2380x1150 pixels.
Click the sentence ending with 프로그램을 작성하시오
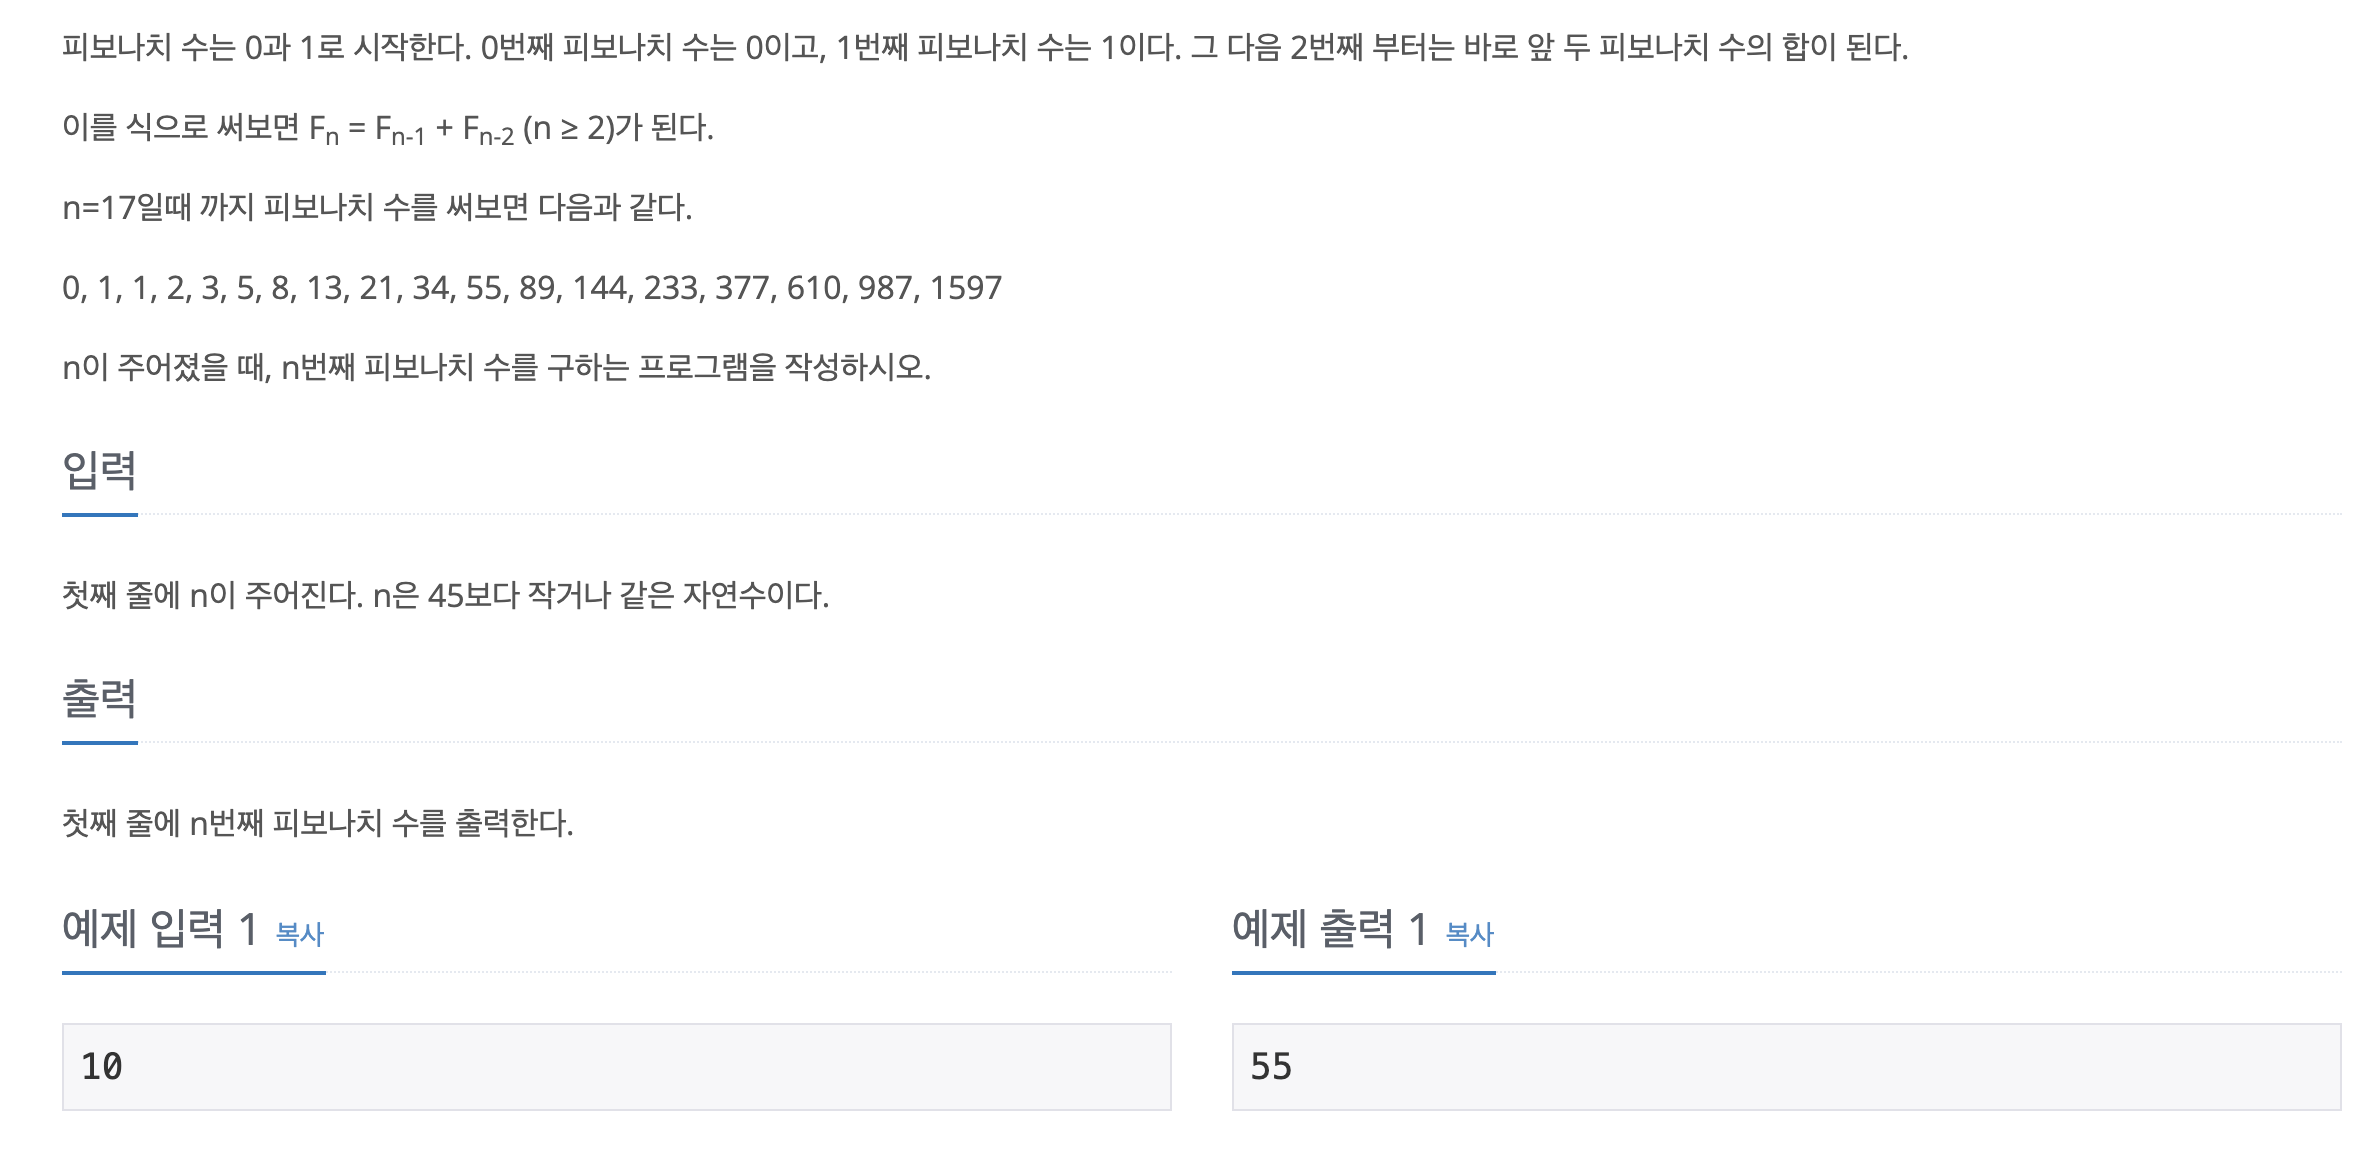coord(496,368)
